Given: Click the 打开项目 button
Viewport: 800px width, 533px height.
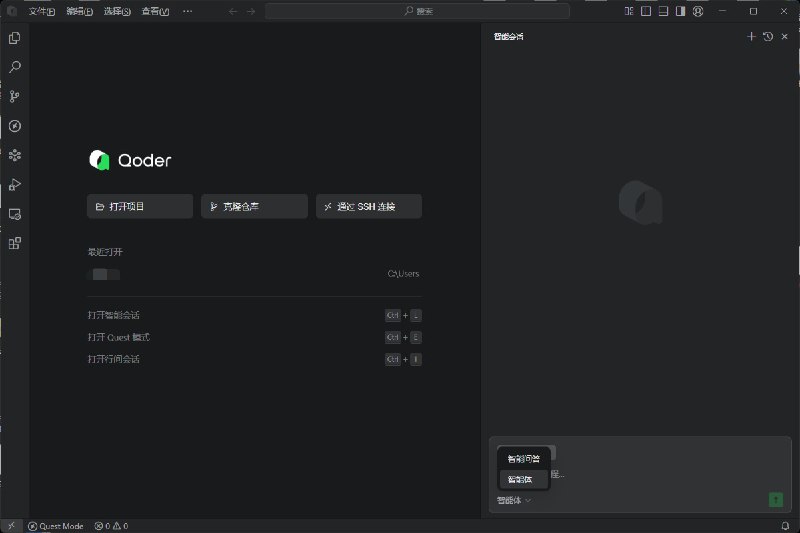Looking at the screenshot, I should pyautogui.click(x=140, y=206).
